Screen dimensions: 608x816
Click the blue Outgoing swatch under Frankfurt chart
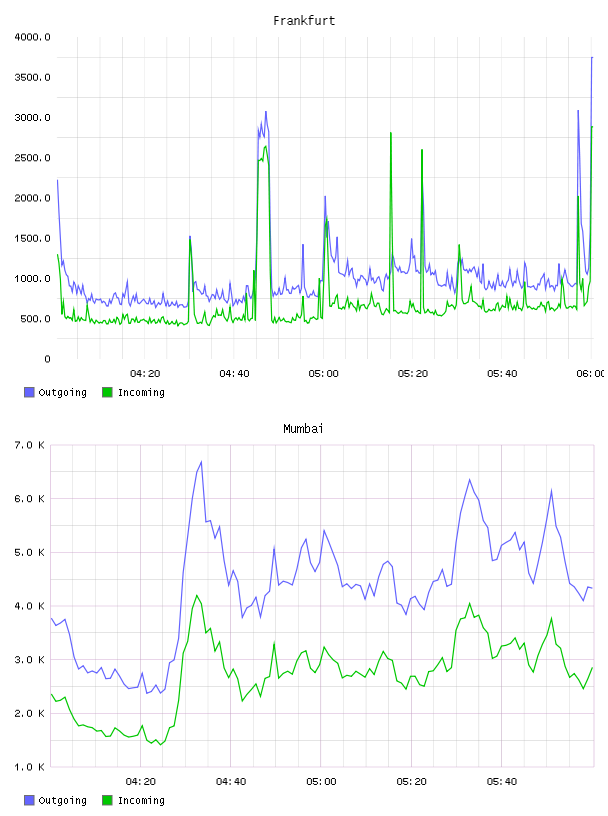(29, 392)
